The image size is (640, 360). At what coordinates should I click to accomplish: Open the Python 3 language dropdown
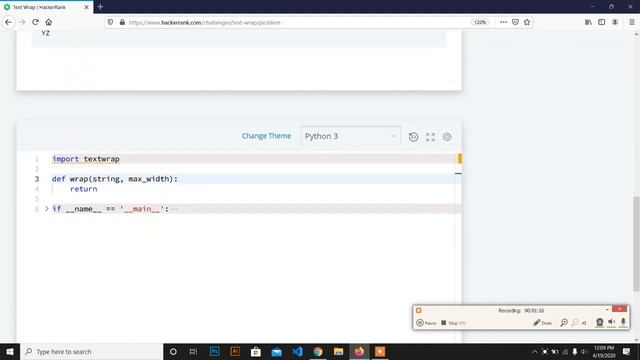pos(351,136)
